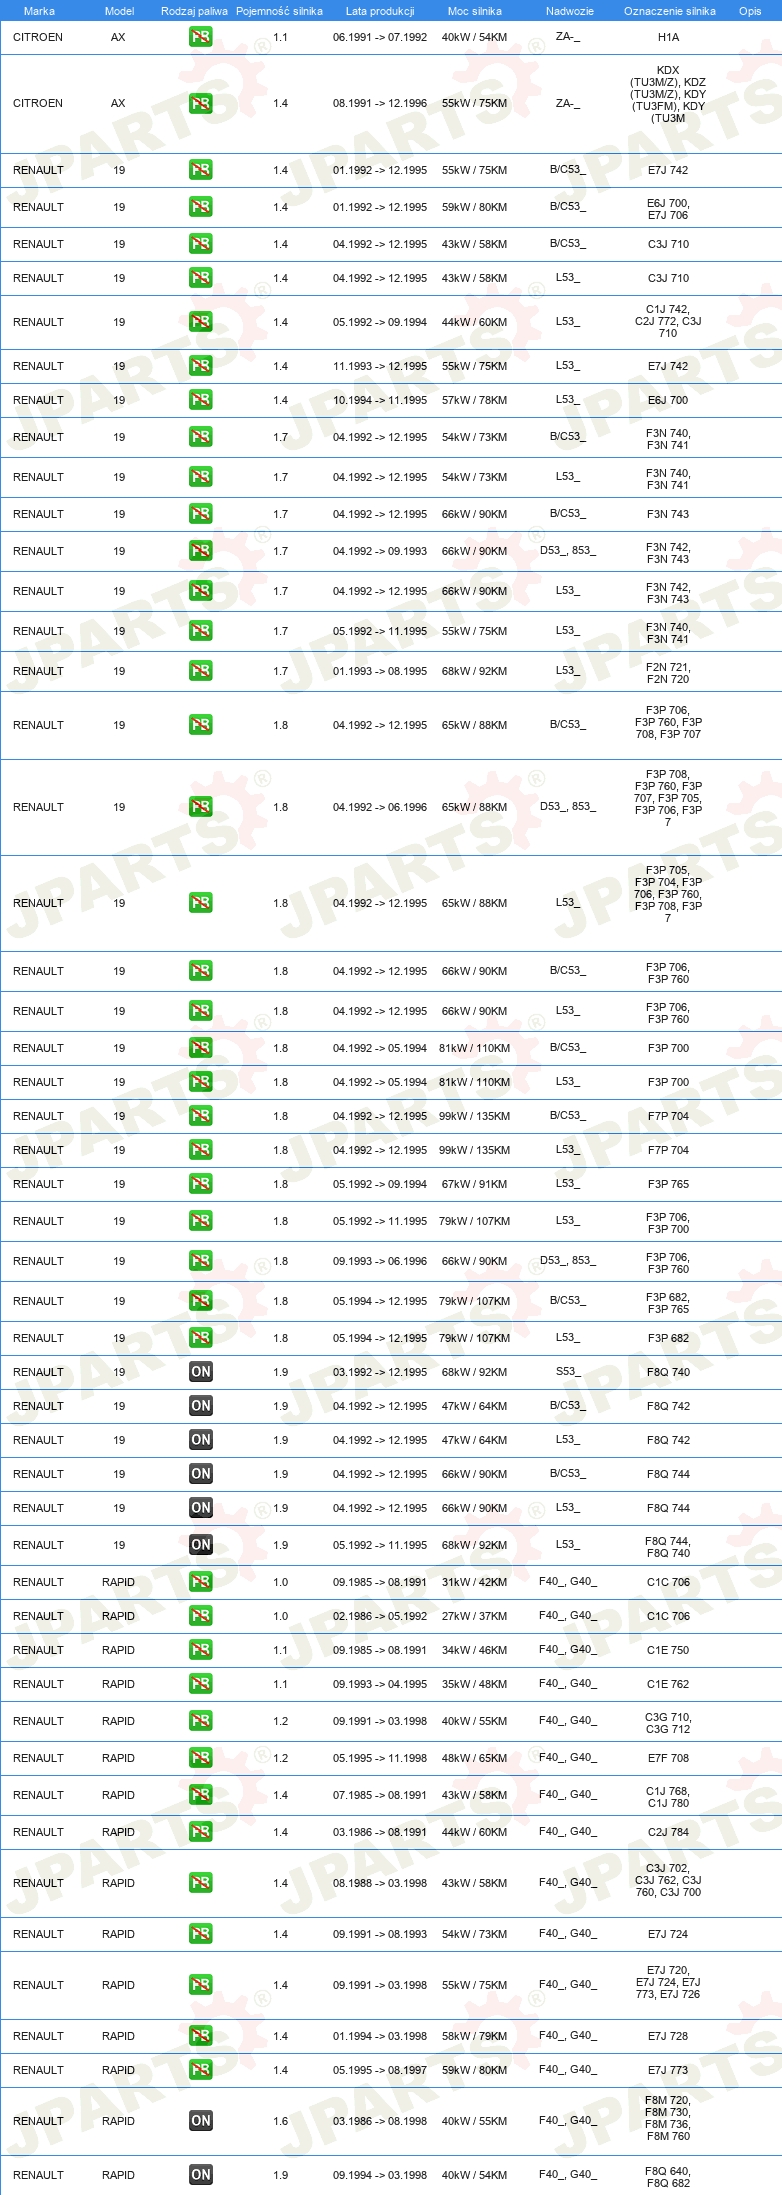This screenshot has width=782, height=2195.
Task: Click the Nadwozie column header
Action: tap(569, 11)
